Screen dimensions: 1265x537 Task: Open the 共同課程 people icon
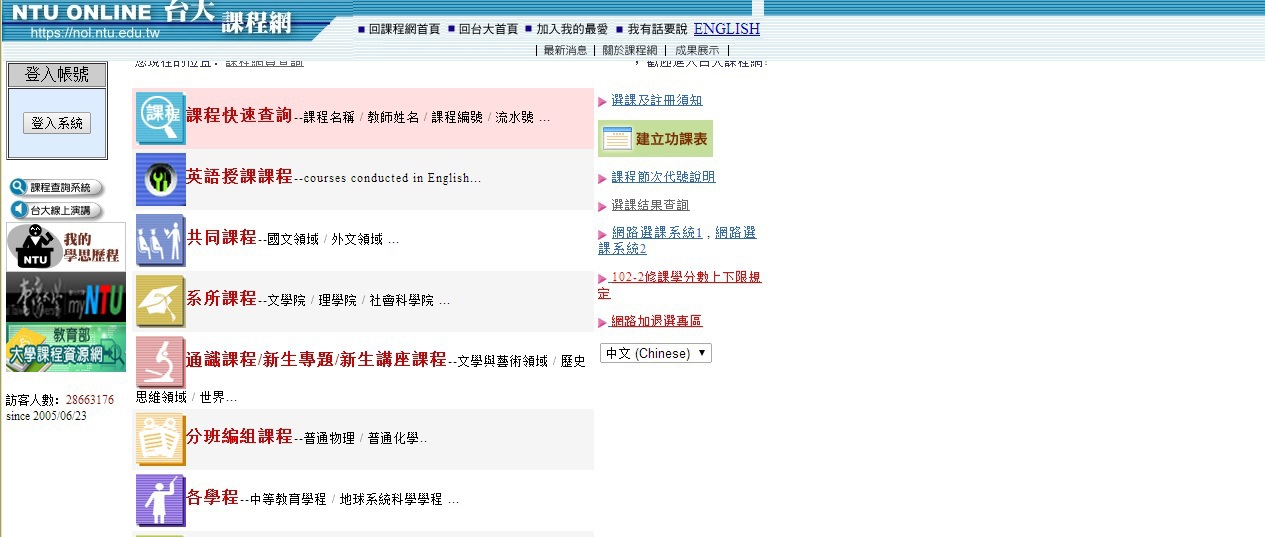click(x=160, y=240)
